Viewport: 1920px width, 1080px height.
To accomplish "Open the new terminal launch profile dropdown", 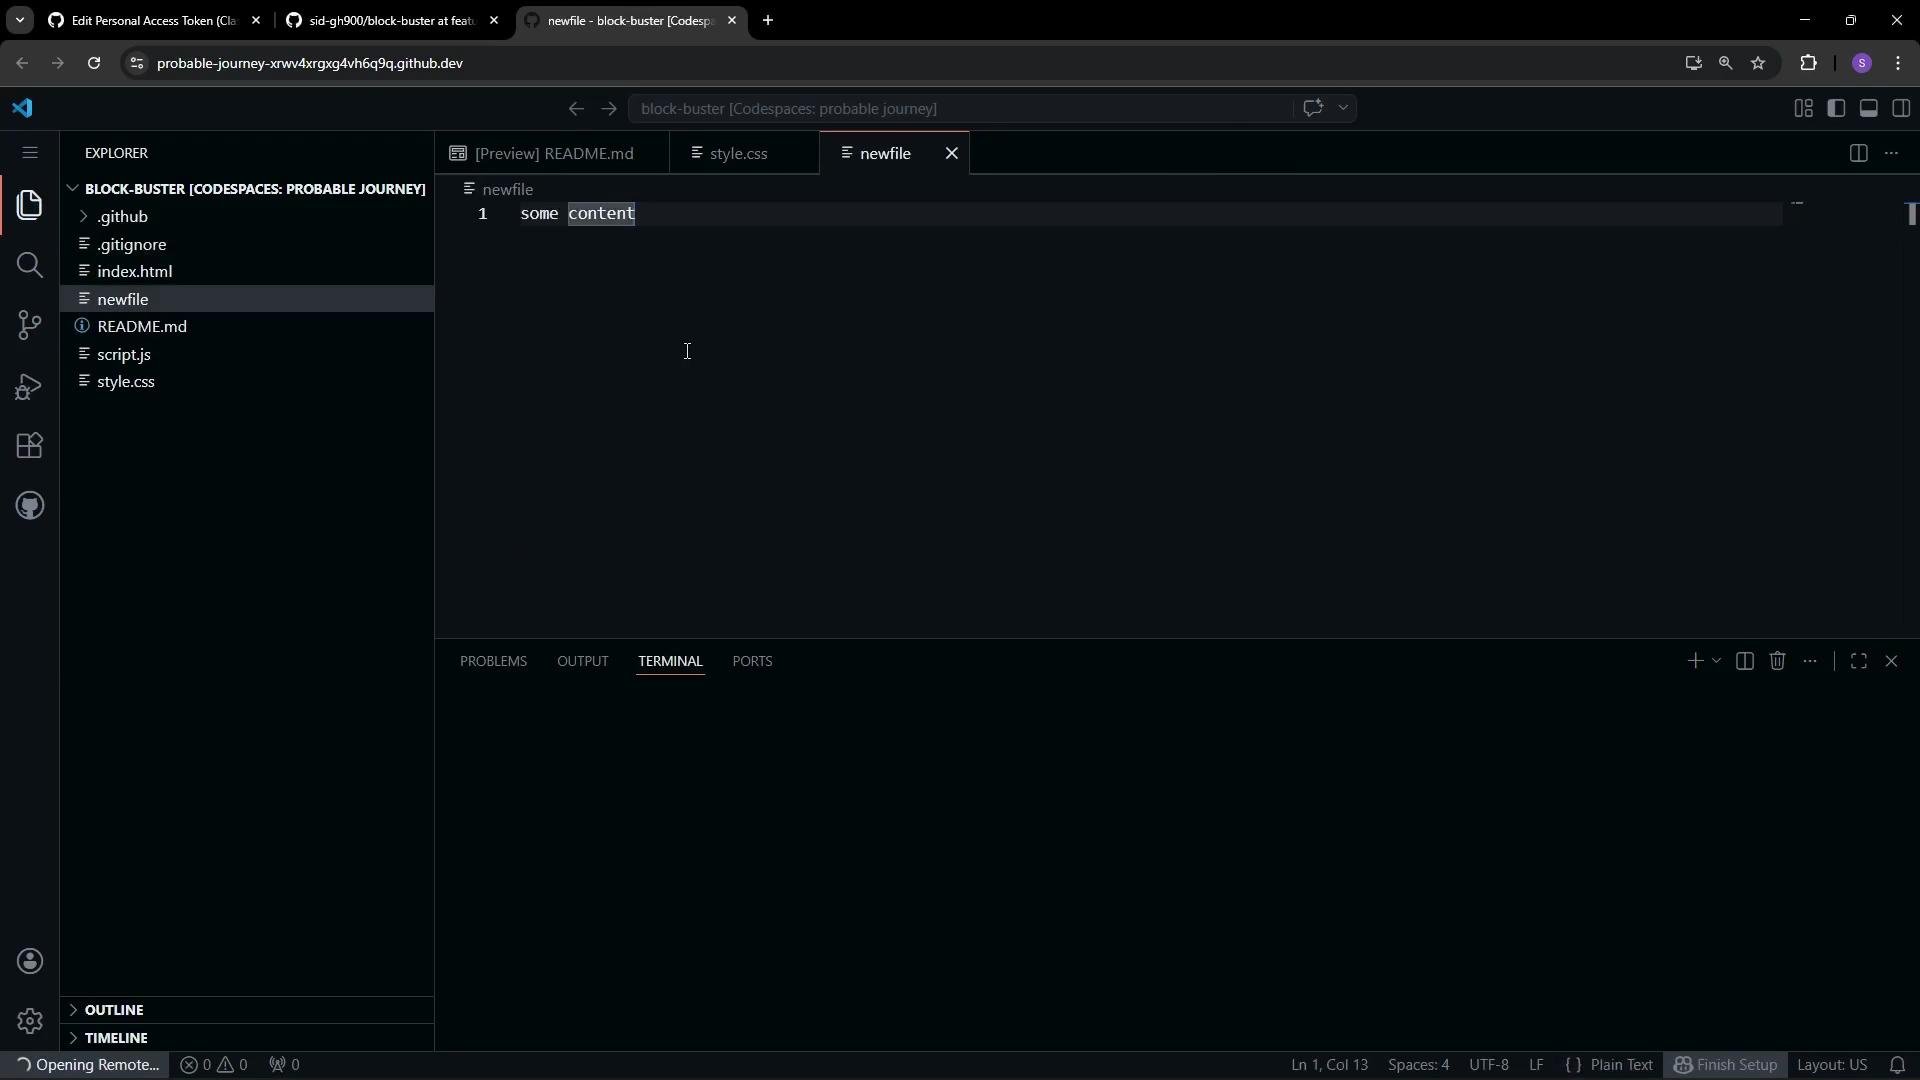I will [x=1716, y=661].
